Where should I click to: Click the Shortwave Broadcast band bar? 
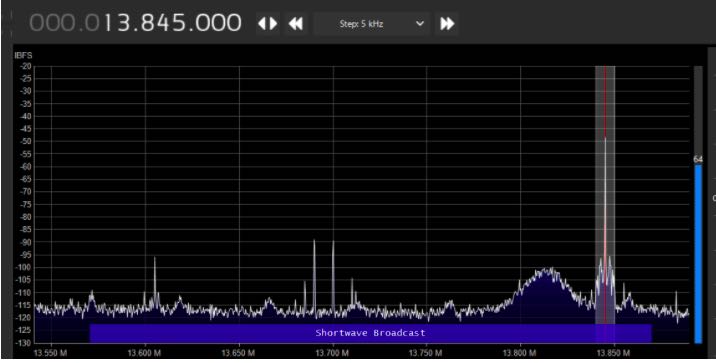pos(370,333)
